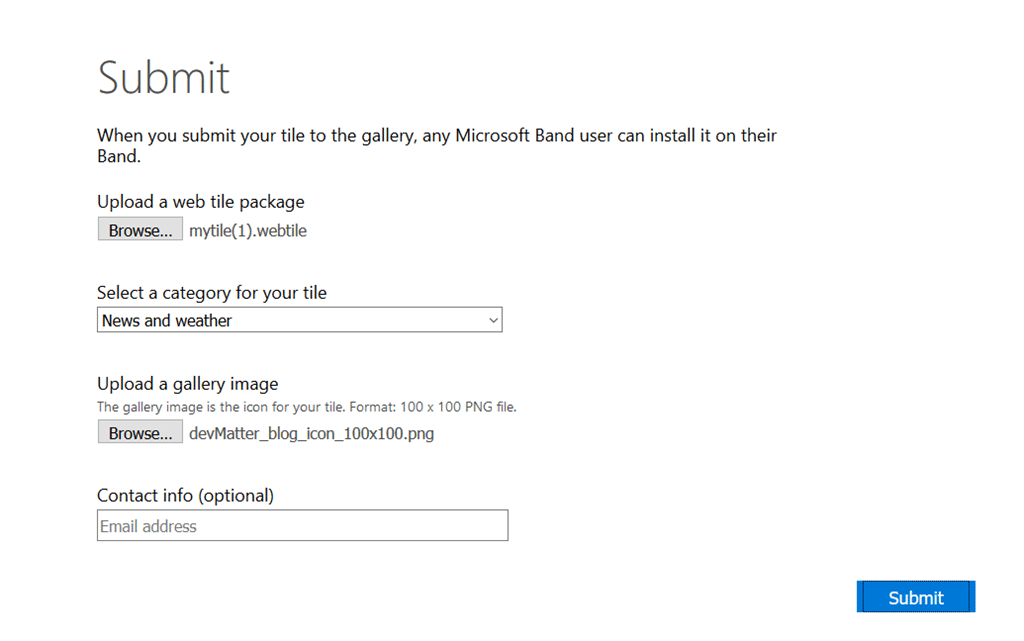Screen dimensions: 1024x641
Task: Click the 'Select a category for your tile' label
Action: click(x=212, y=293)
